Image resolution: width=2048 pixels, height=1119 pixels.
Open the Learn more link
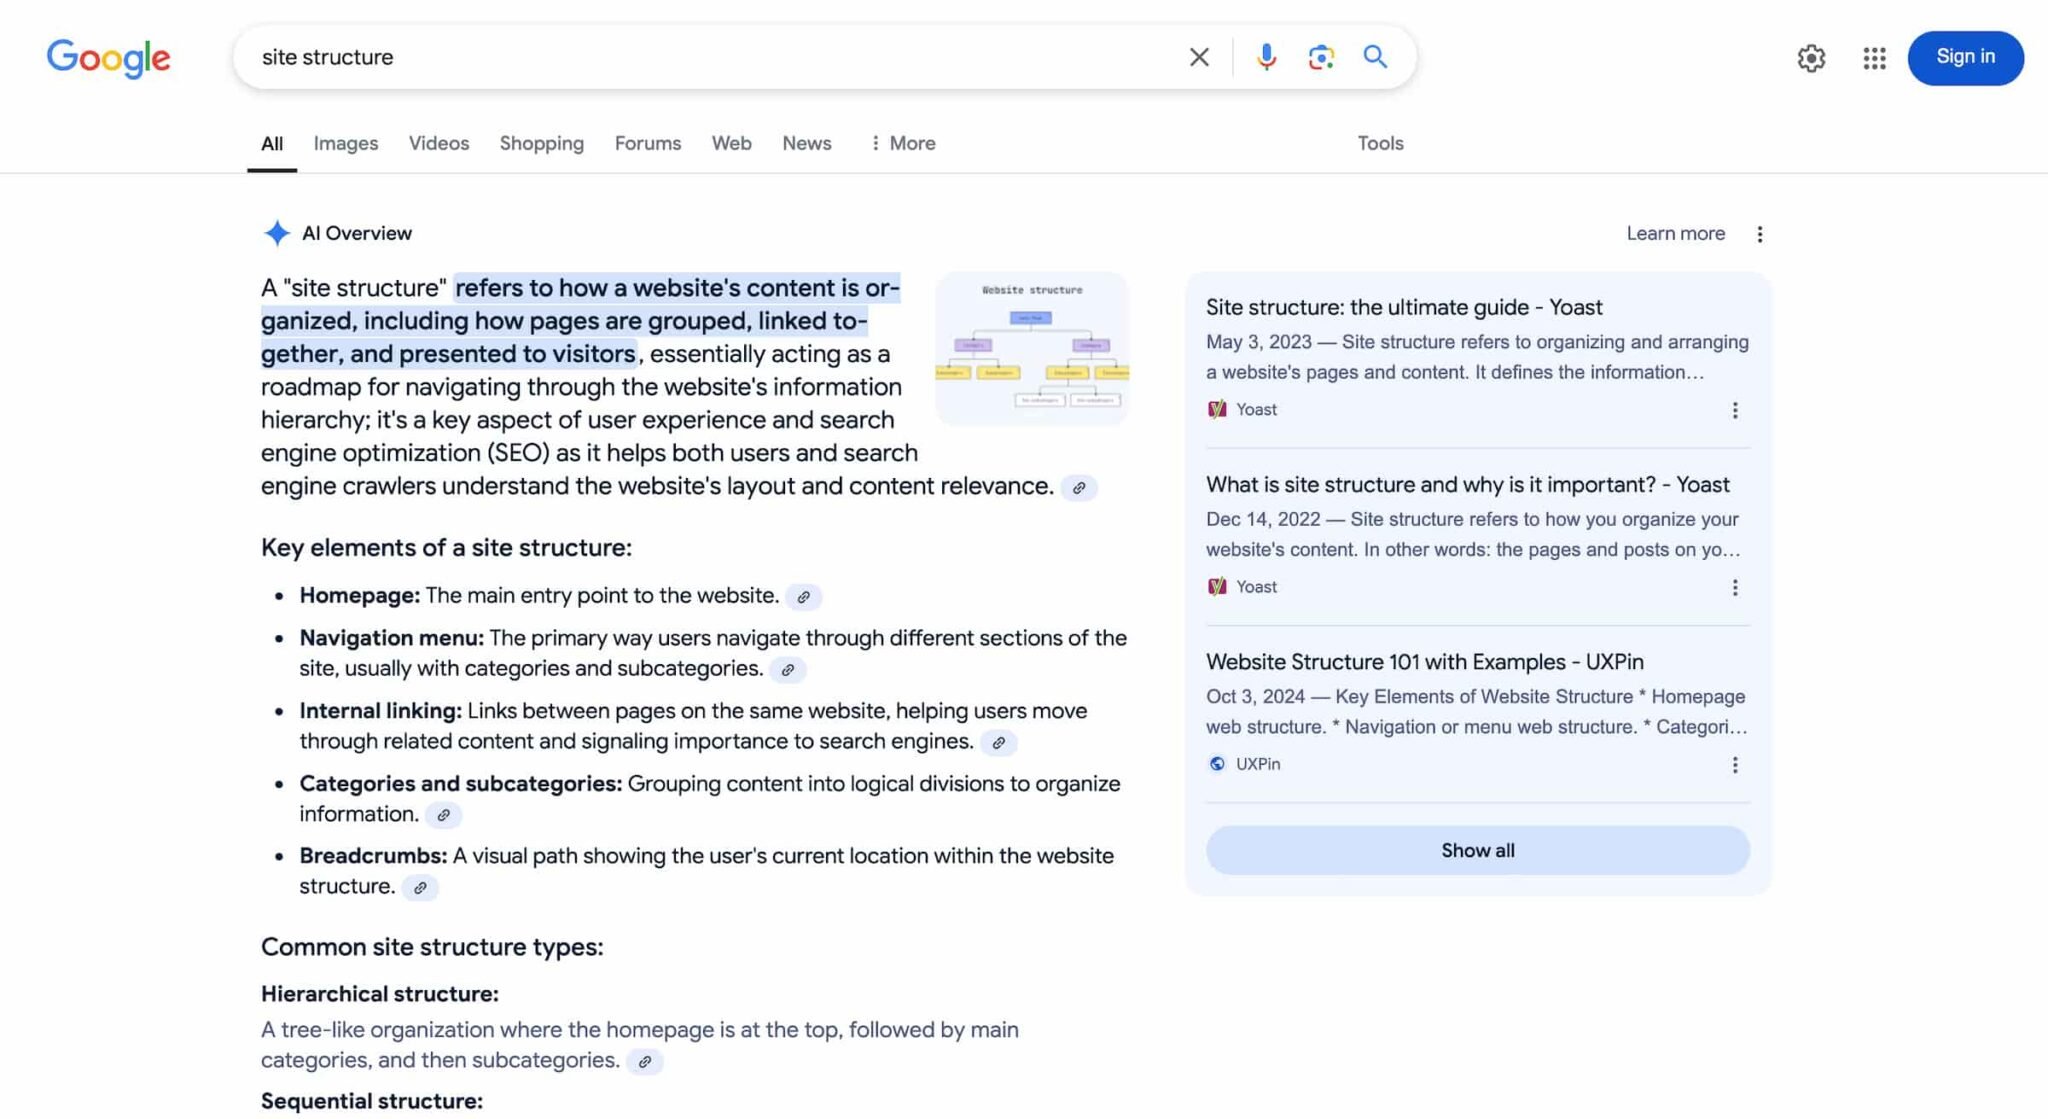1675,233
